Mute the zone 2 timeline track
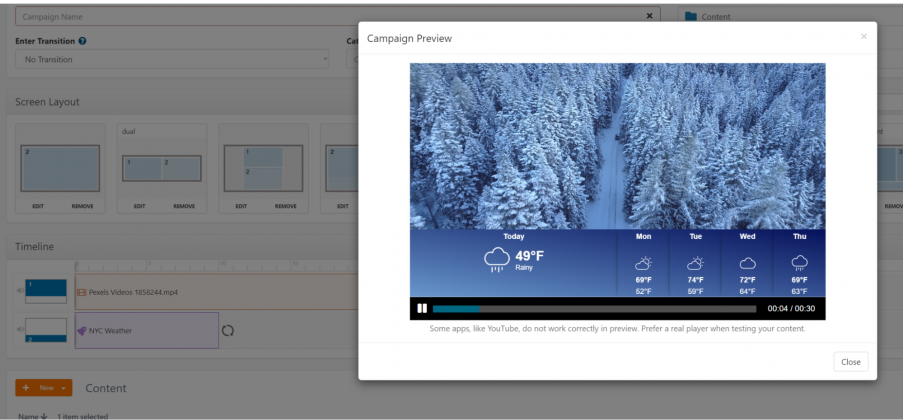The width and height of the screenshot is (903, 420). click(x=20, y=329)
